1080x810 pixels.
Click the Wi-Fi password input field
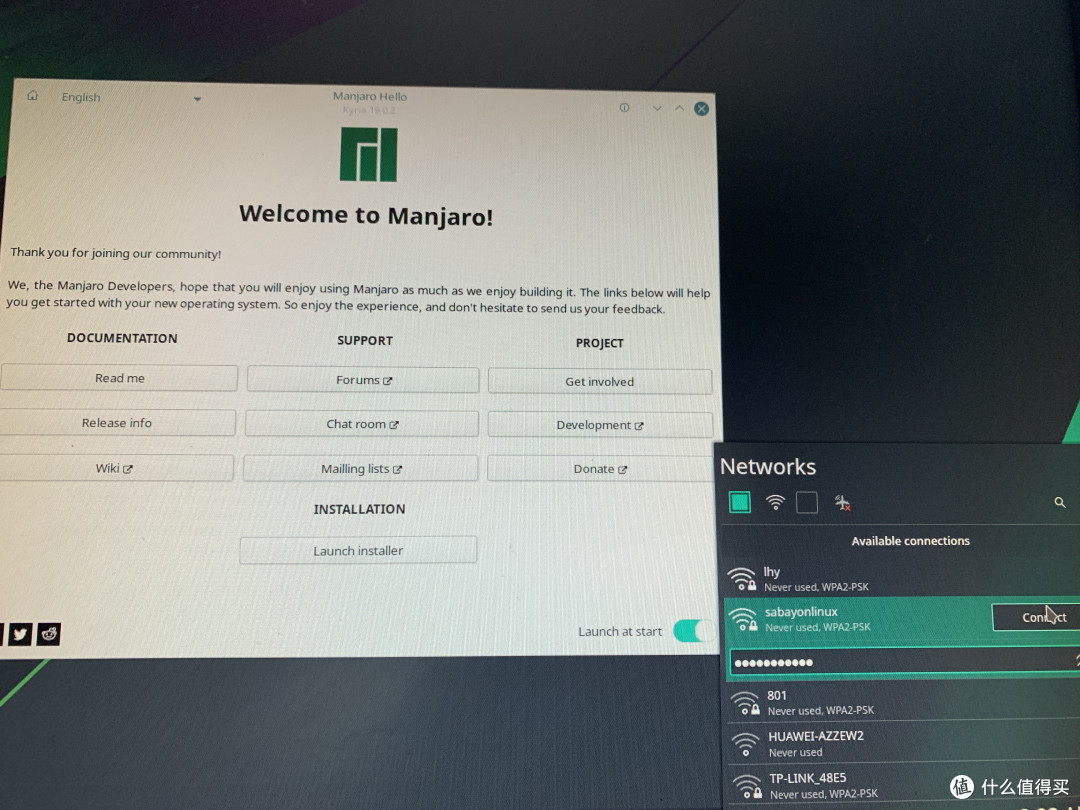coord(904,662)
